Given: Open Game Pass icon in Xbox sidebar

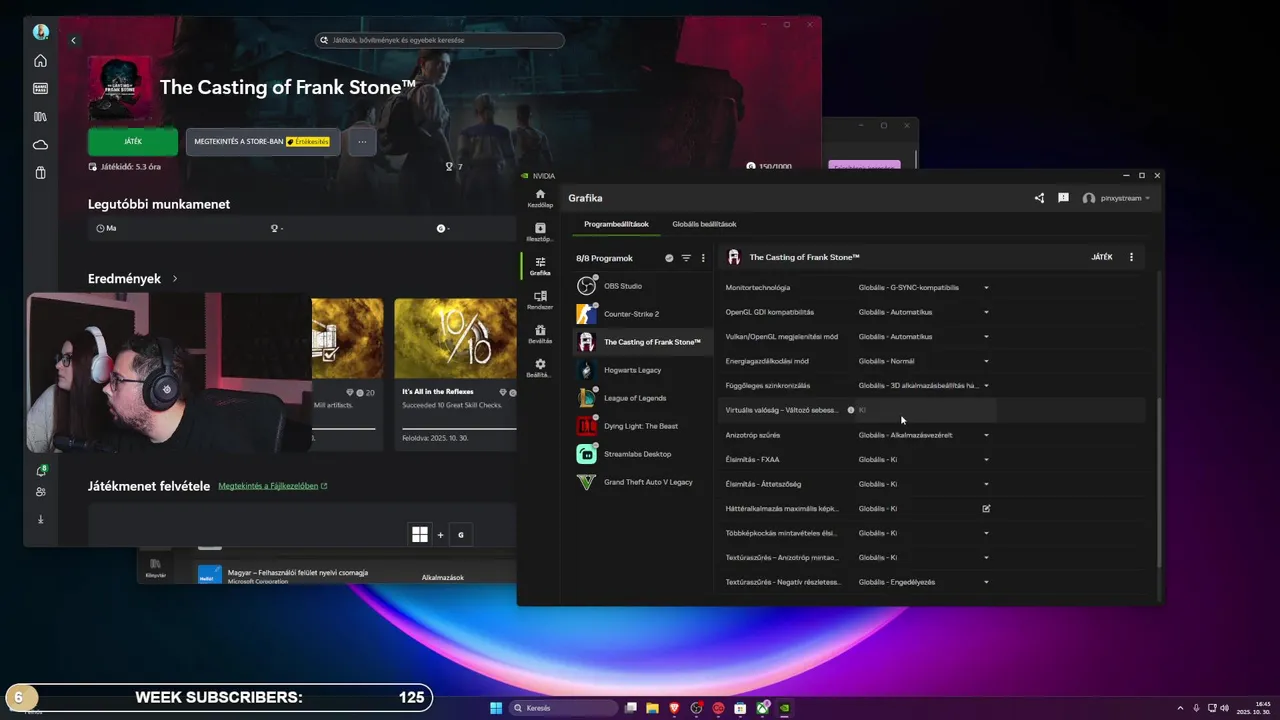Looking at the screenshot, I should pos(40,89).
